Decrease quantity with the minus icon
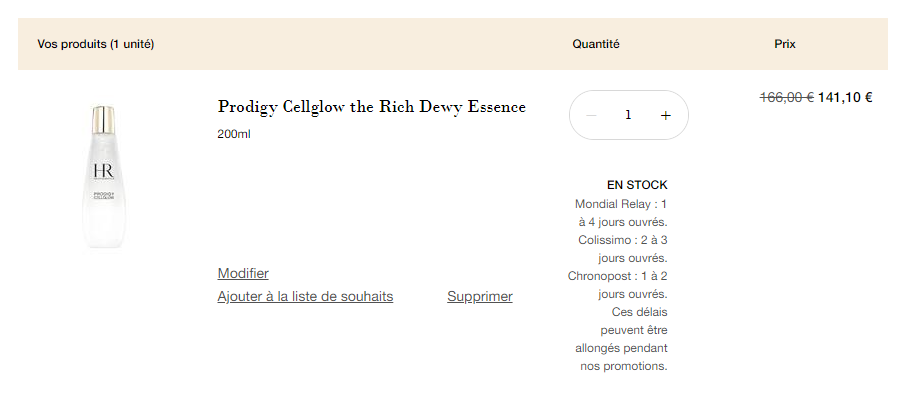The width and height of the screenshot is (897, 408). click(592, 116)
